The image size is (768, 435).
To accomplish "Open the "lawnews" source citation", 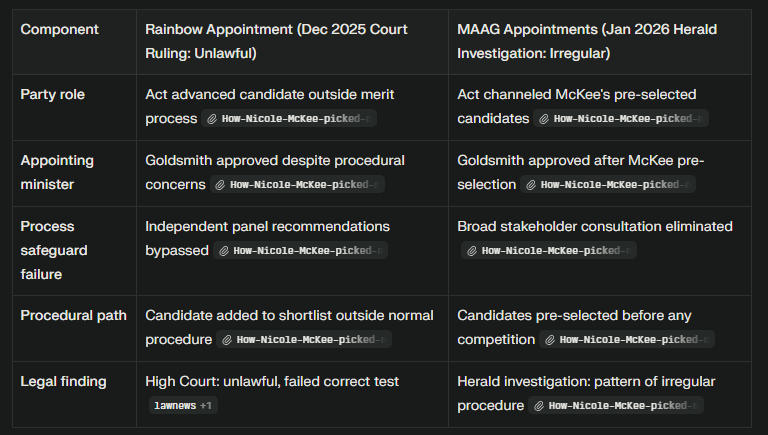I will pyautogui.click(x=176, y=406).
